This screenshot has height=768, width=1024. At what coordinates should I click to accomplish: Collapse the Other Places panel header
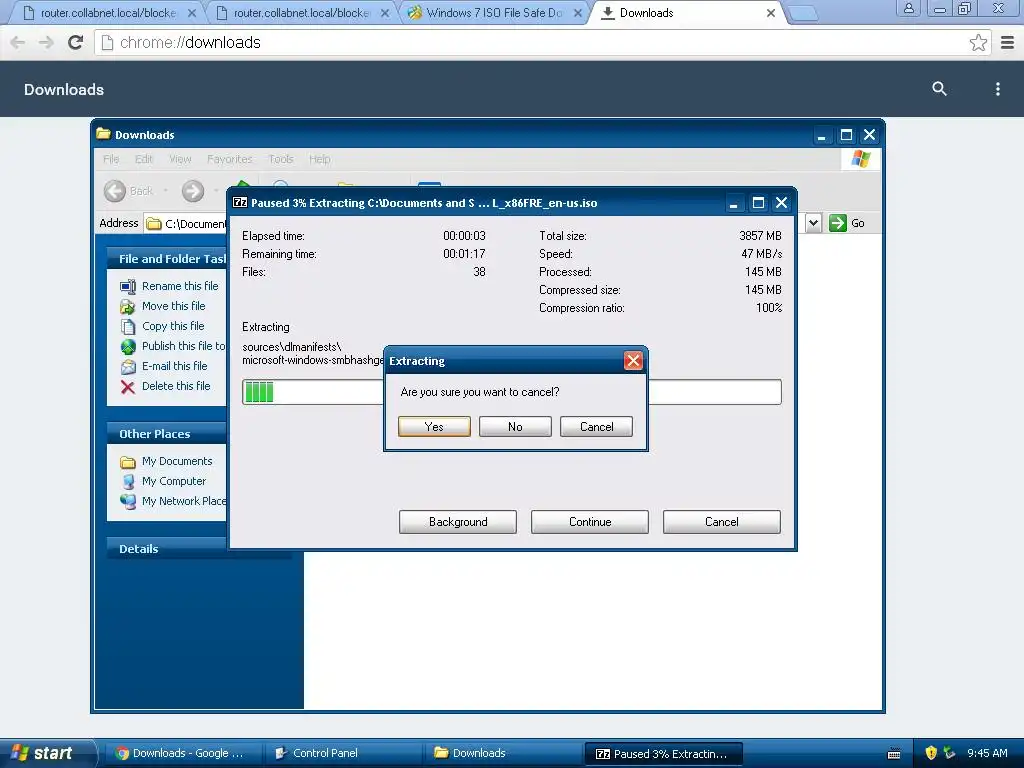pyautogui.click(x=167, y=434)
